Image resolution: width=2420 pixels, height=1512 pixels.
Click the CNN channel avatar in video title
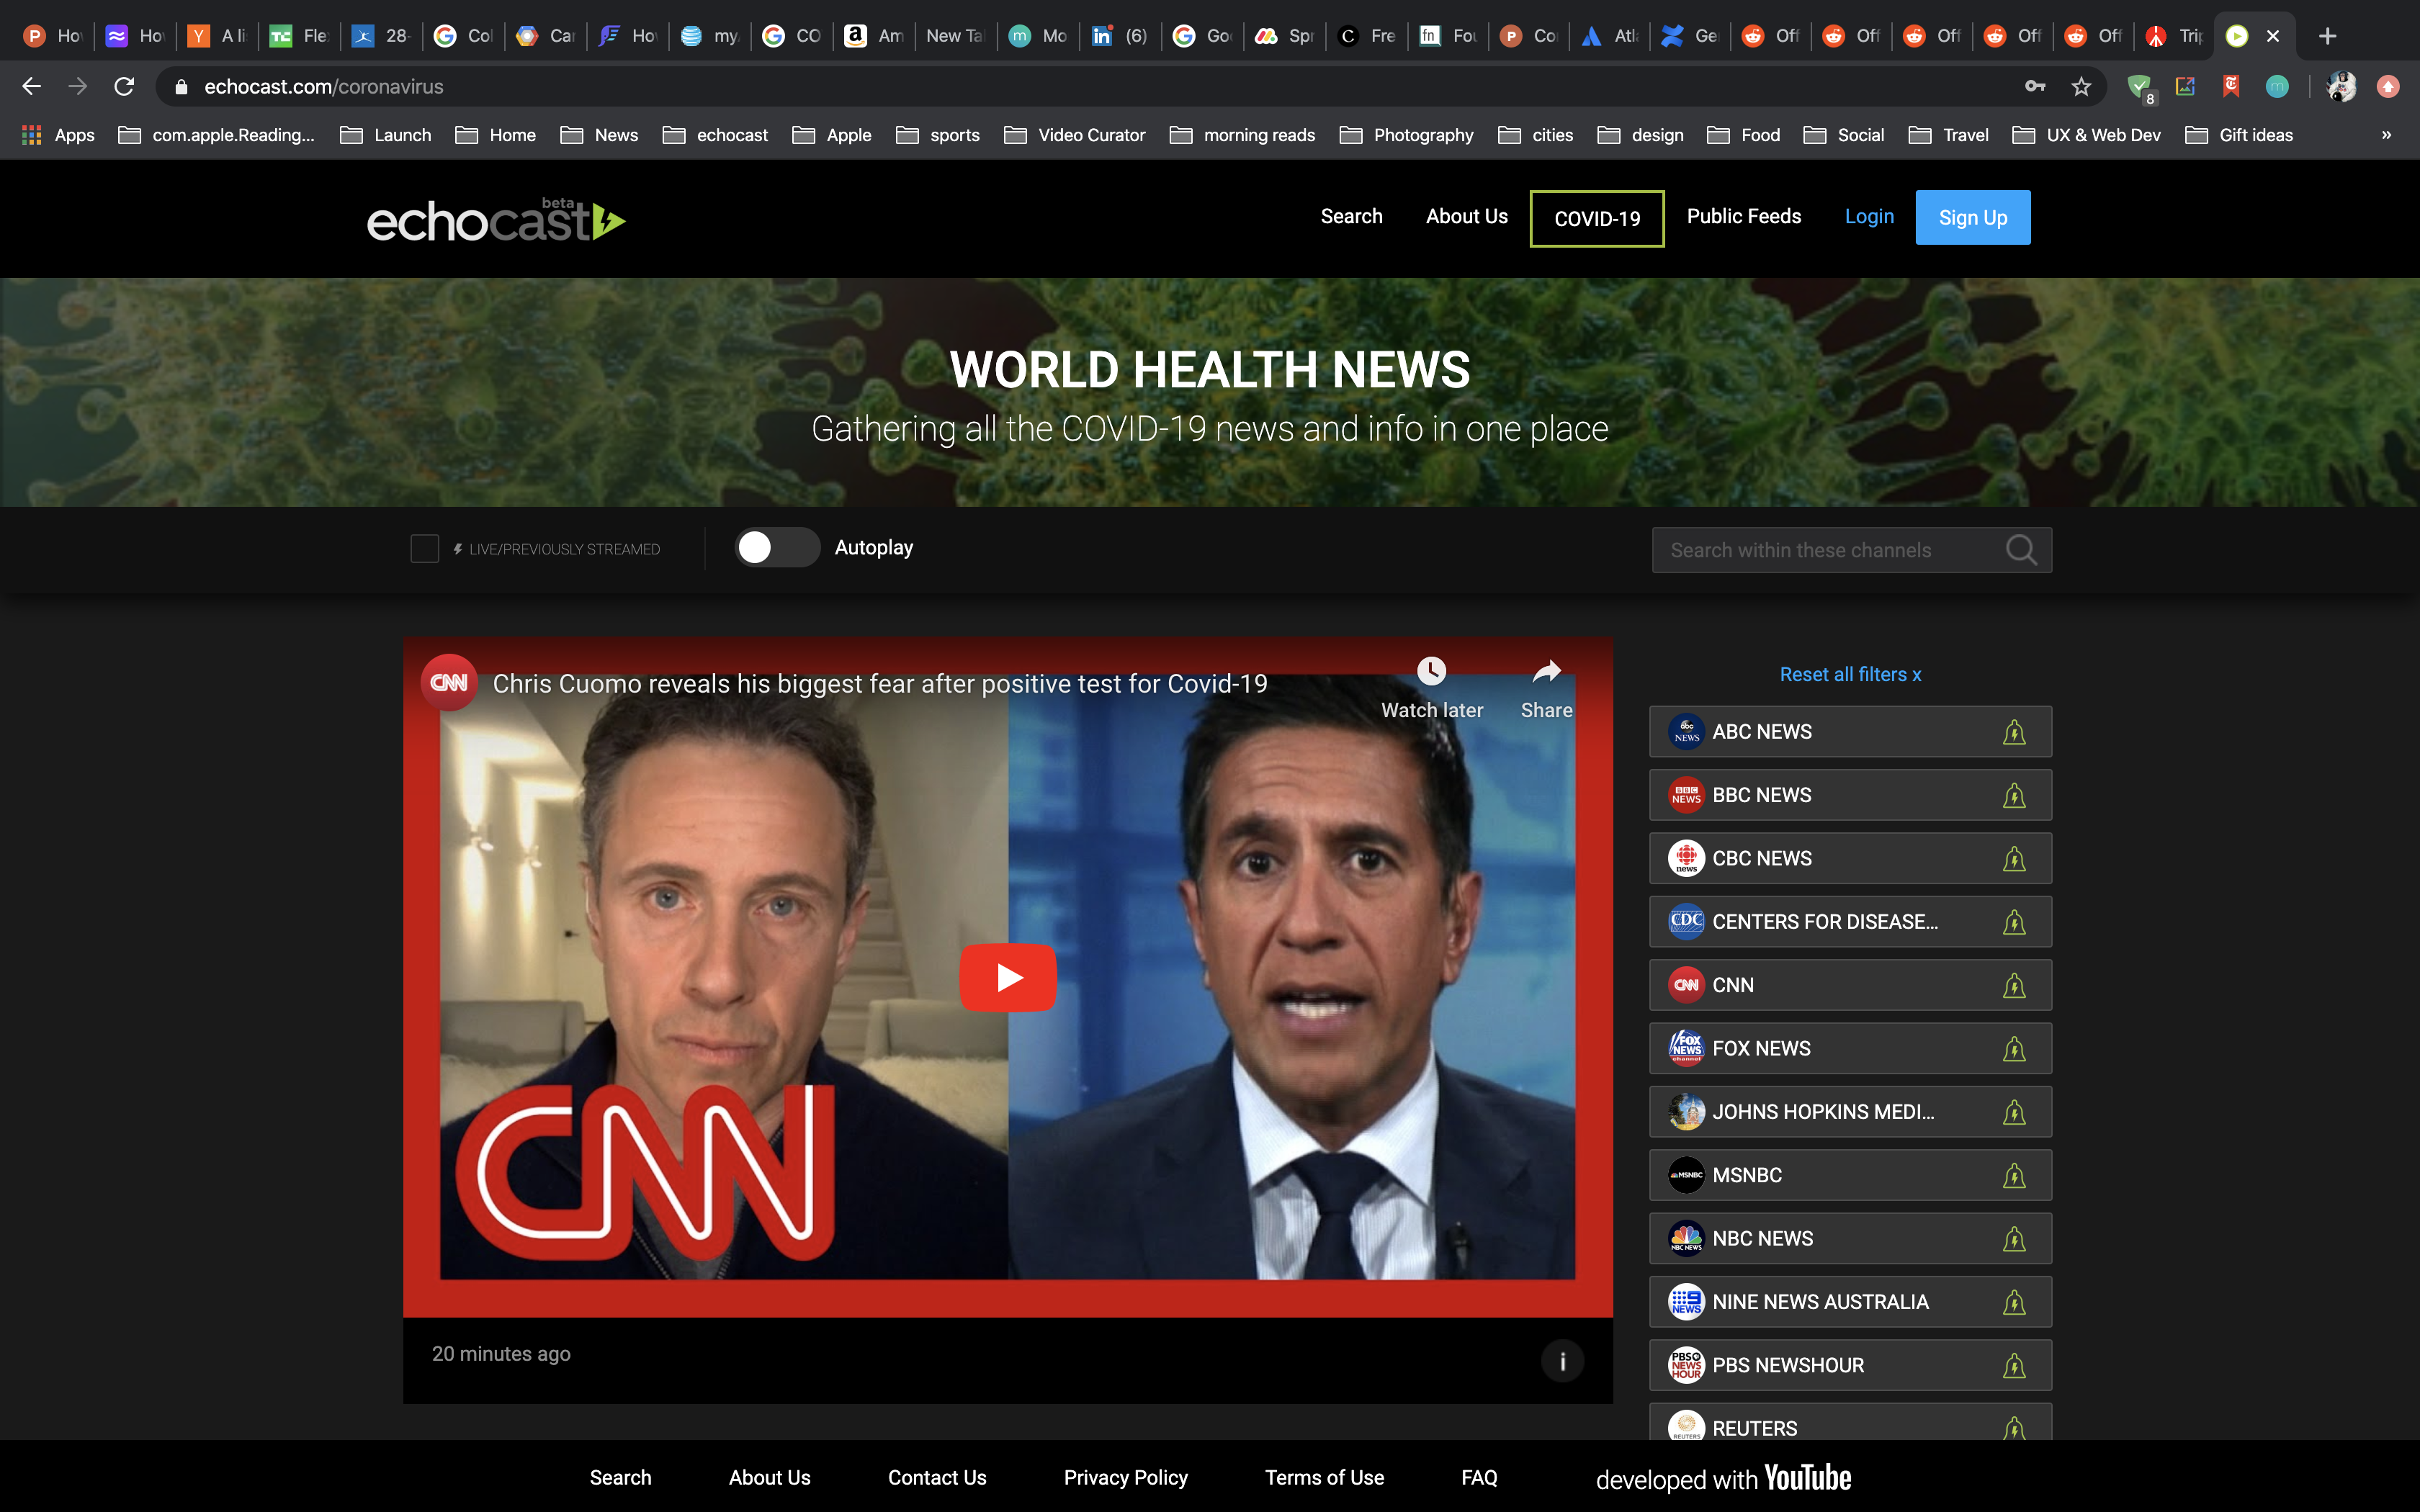click(x=449, y=683)
